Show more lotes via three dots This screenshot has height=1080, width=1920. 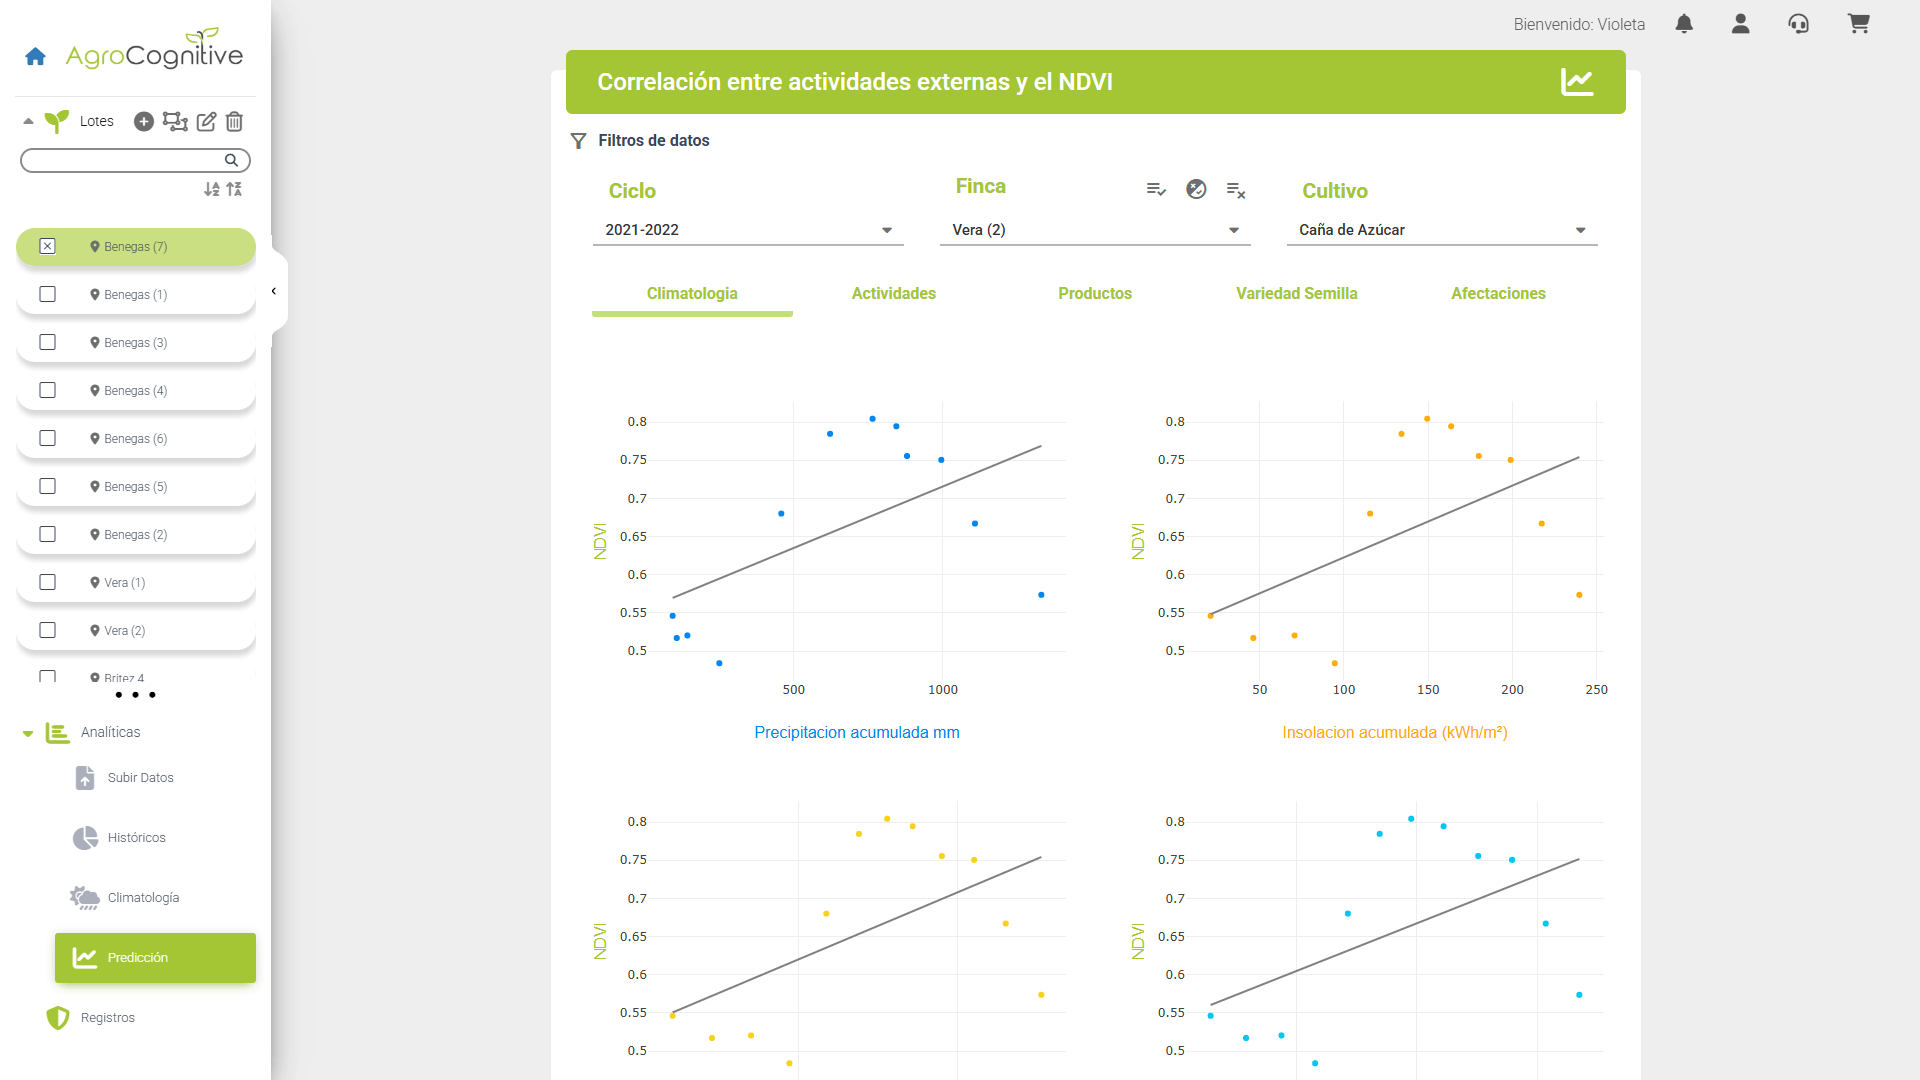tap(135, 695)
